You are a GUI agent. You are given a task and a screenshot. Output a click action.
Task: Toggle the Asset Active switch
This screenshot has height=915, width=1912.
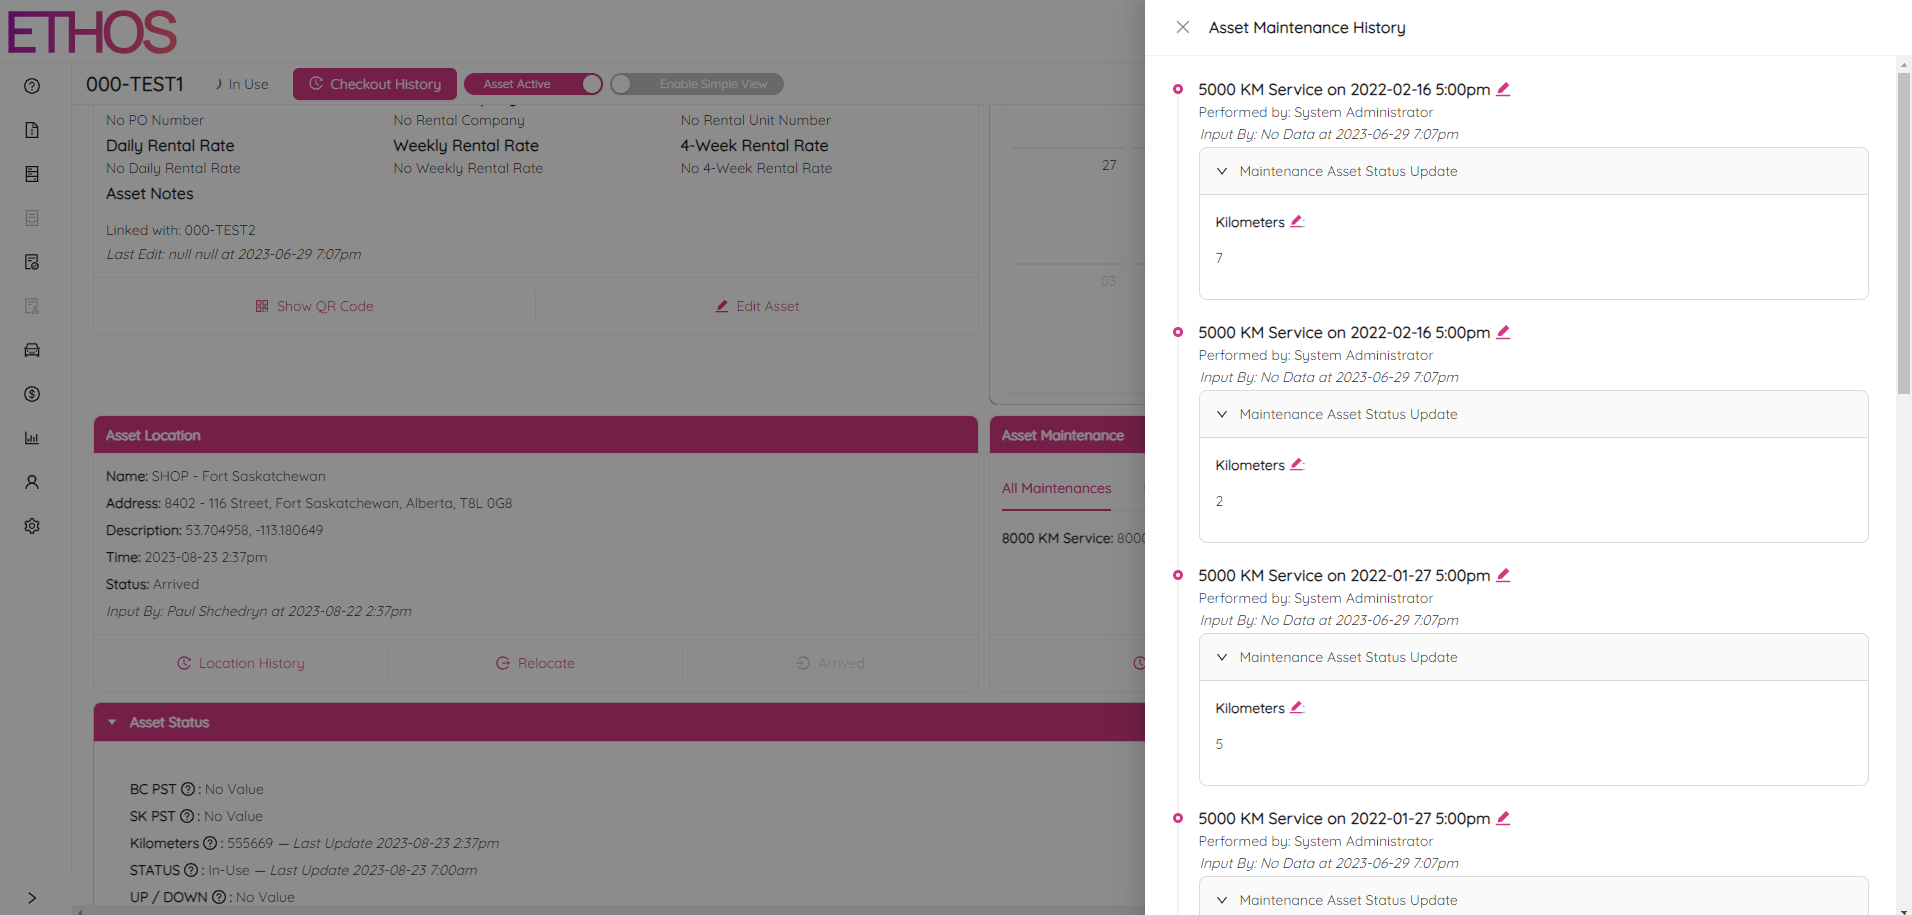[x=590, y=84]
